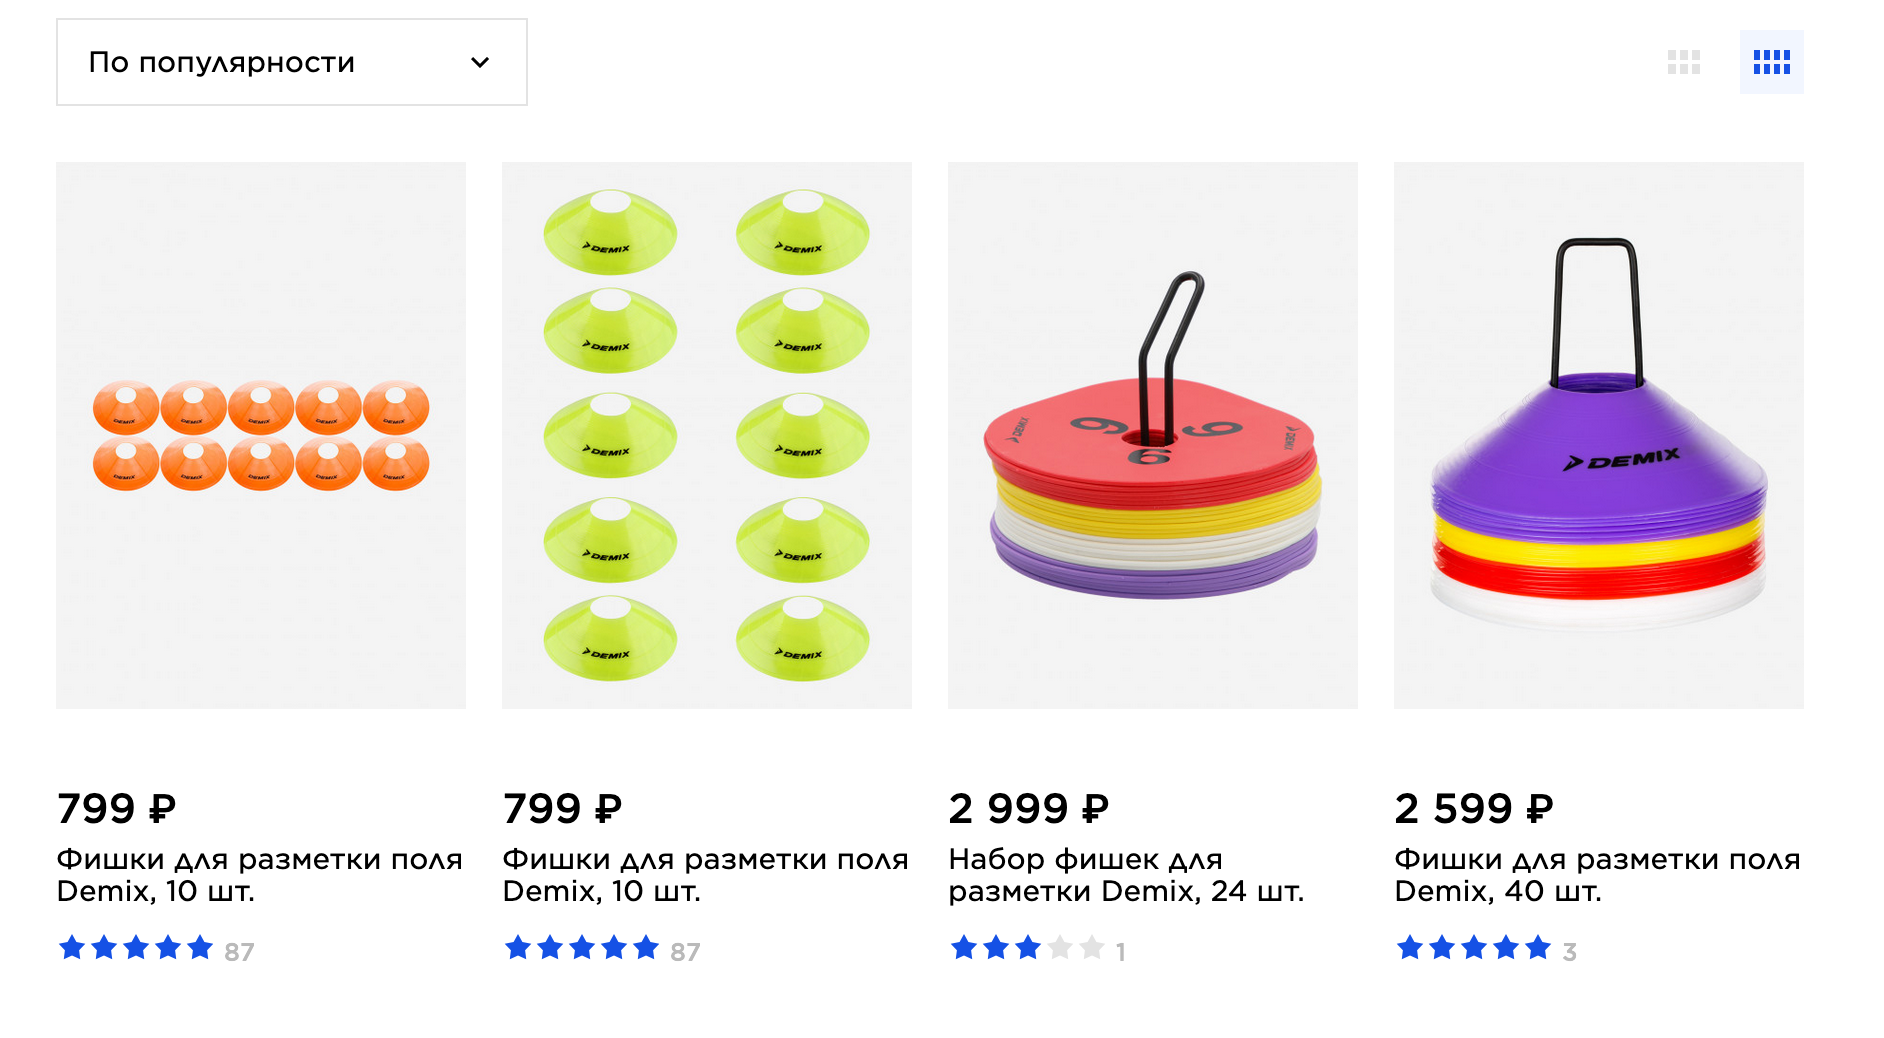Open the 'Фишки для разметки поля Demix, 40 шт.' link
This screenshot has height=1038, width=1884.
[1597, 875]
